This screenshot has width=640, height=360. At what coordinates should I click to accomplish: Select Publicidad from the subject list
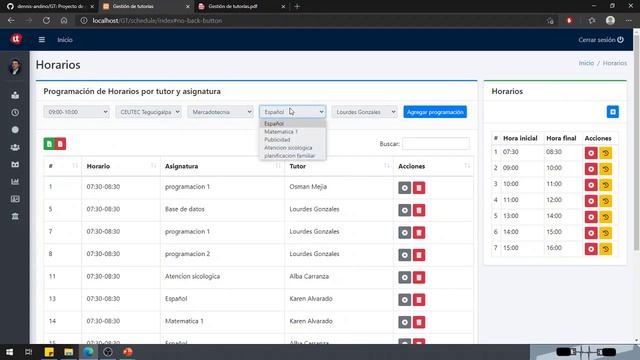pyautogui.click(x=292, y=140)
